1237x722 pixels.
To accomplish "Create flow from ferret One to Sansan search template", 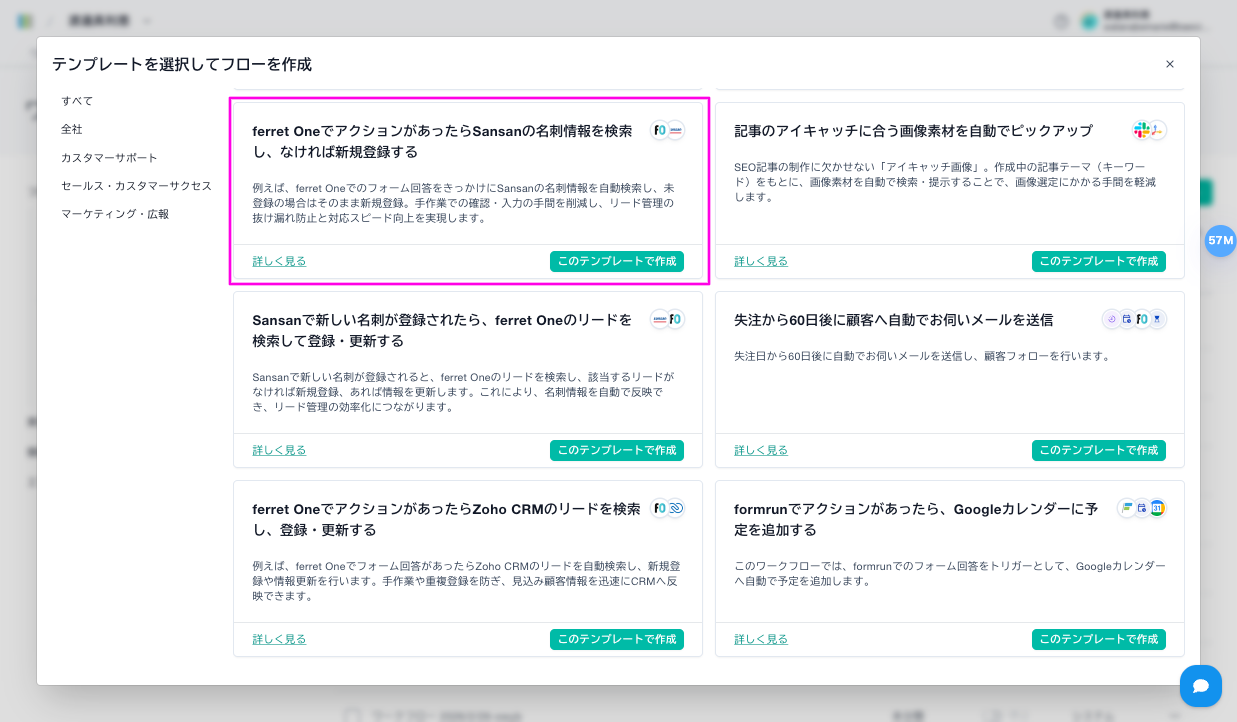I will click(x=616, y=261).
